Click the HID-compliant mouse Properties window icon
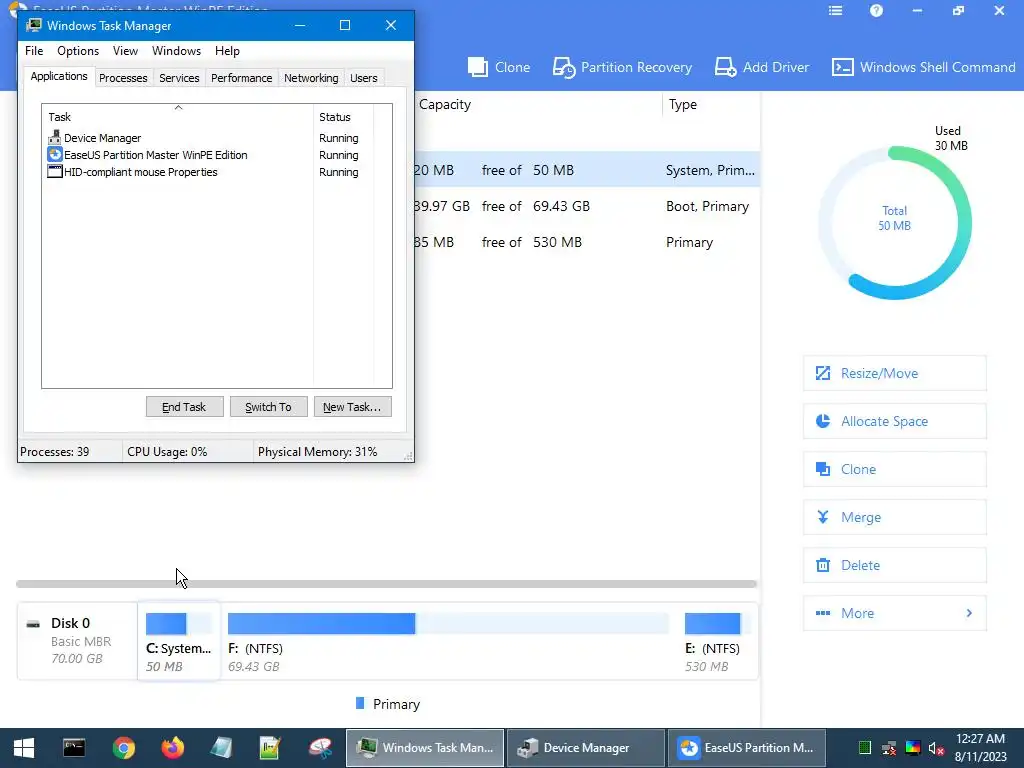Image resolution: width=1024 pixels, height=768 pixels. point(55,172)
